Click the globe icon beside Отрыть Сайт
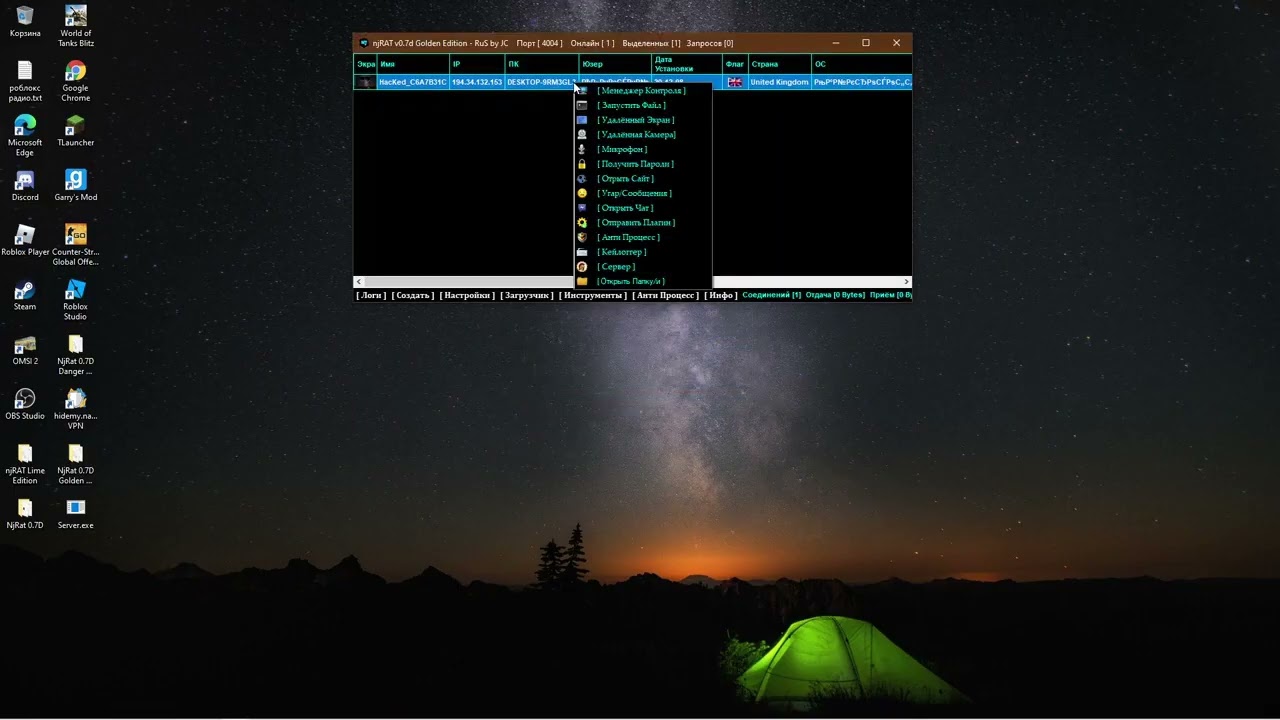1280x720 pixels. pos(582,178)
